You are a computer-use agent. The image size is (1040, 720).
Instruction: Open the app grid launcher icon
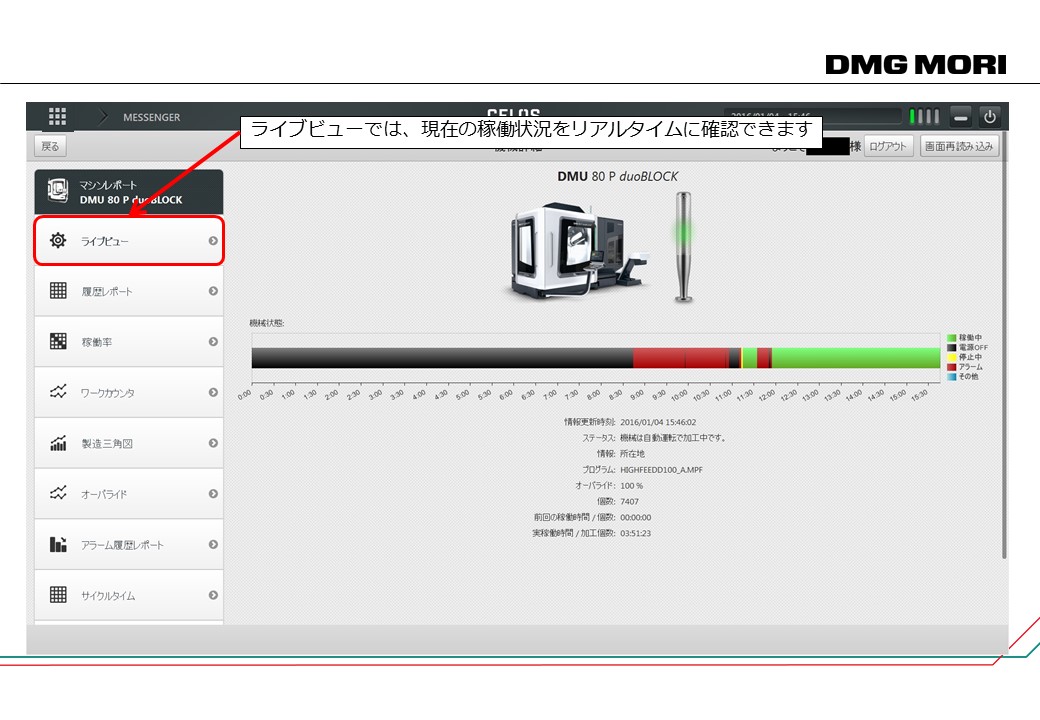click(x=57, y=117)
